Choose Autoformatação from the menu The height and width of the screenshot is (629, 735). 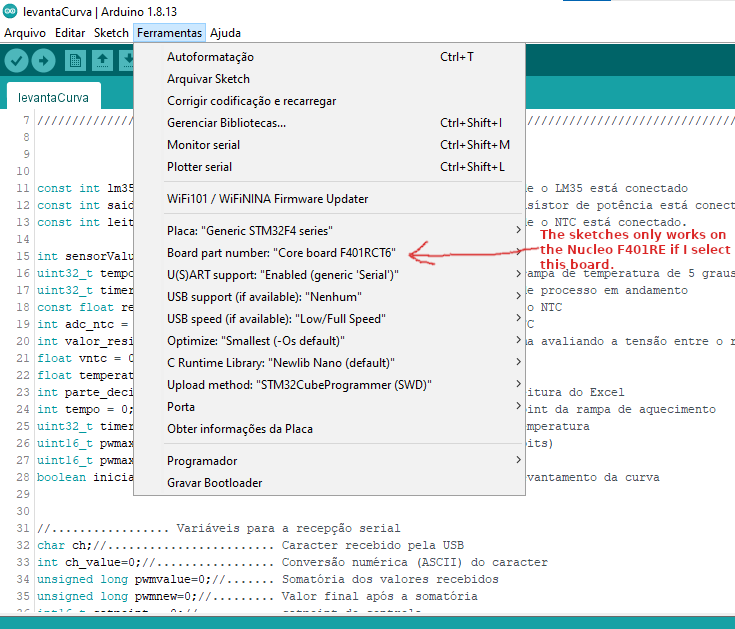click(x=329, y=57)
